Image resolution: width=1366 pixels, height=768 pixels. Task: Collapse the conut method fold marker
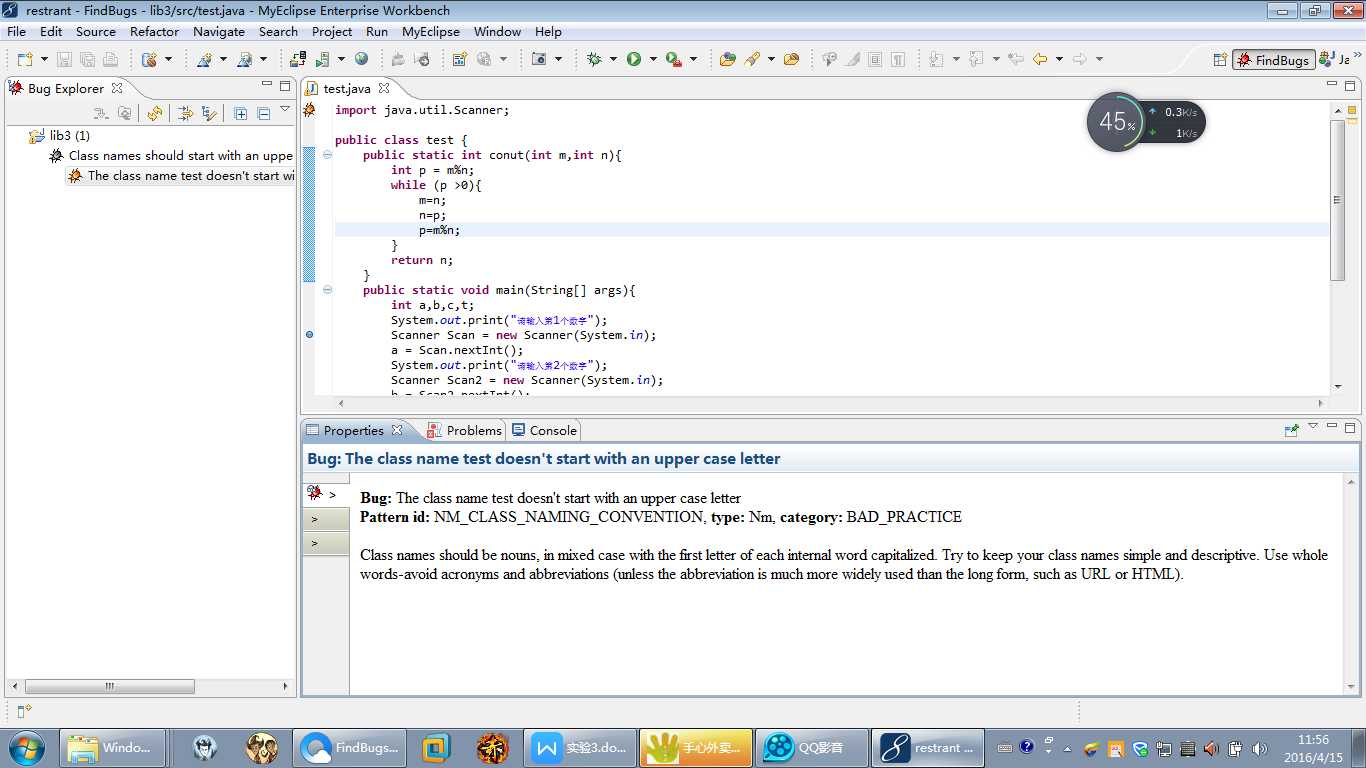[x=327, y=155]
